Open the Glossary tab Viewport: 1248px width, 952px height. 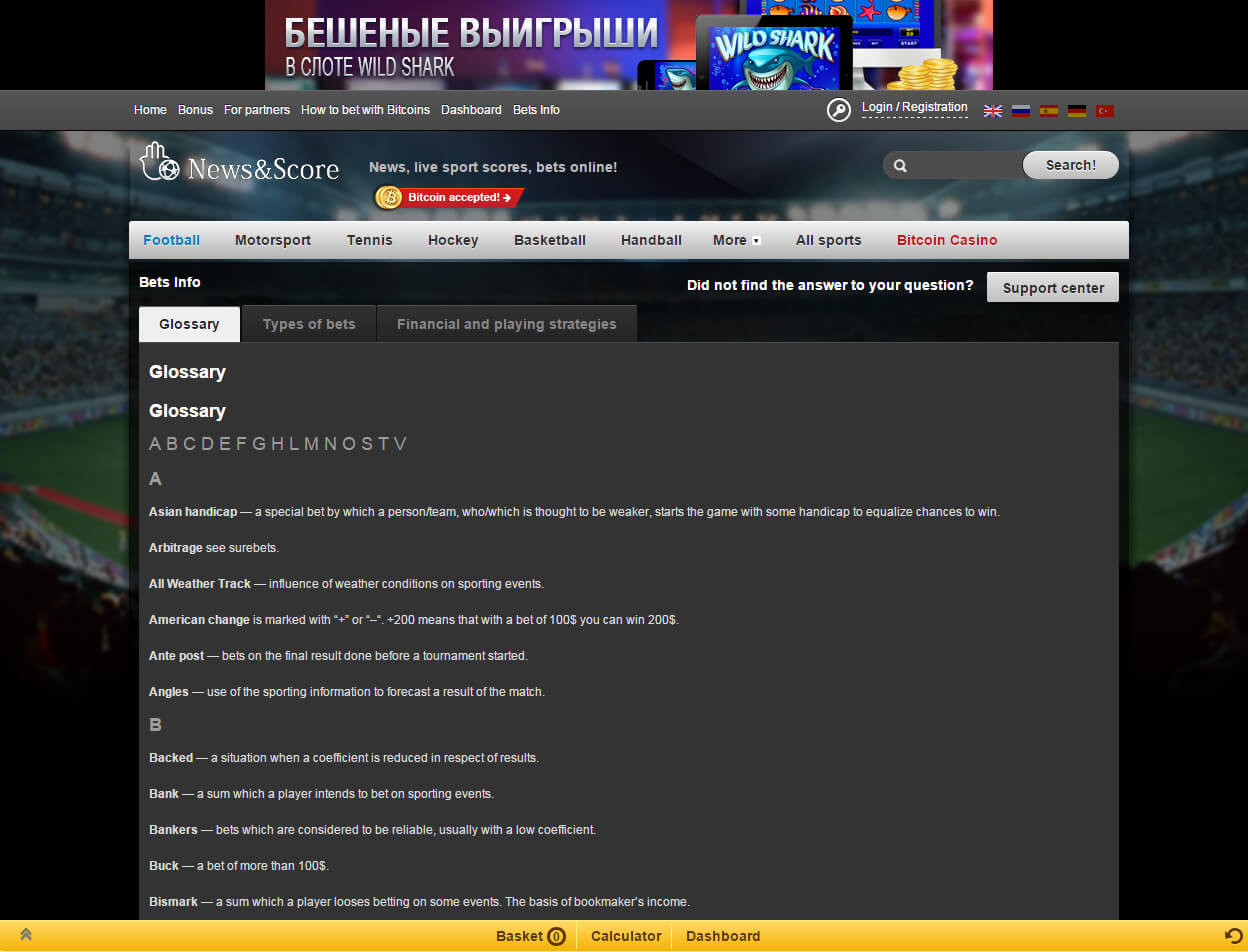pyautogui.click(x=189, y=324)
